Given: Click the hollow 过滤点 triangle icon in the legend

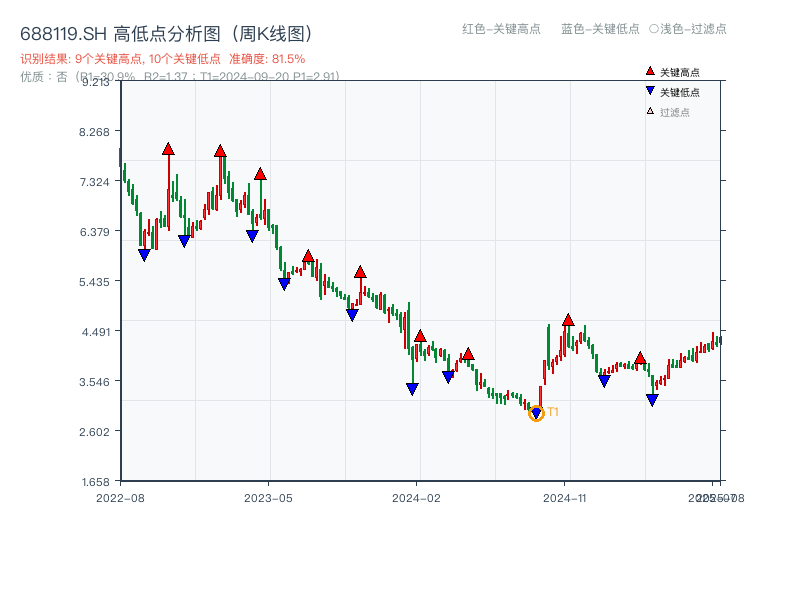Looking at the screenshot, I should pos(650,108).
